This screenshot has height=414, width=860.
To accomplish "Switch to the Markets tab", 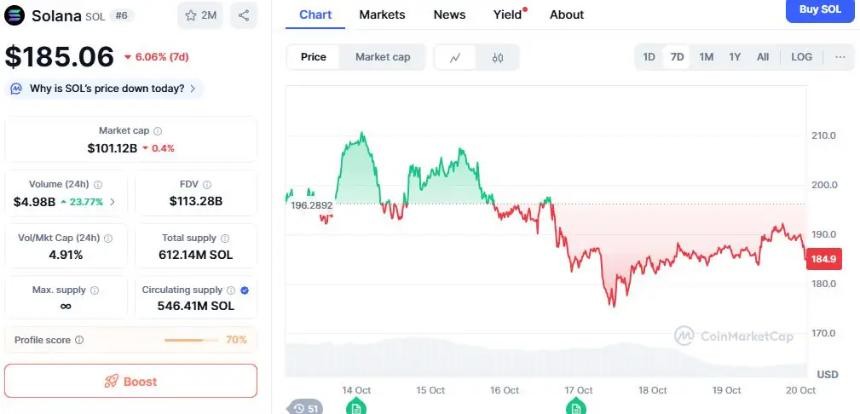I will (382, 15).
